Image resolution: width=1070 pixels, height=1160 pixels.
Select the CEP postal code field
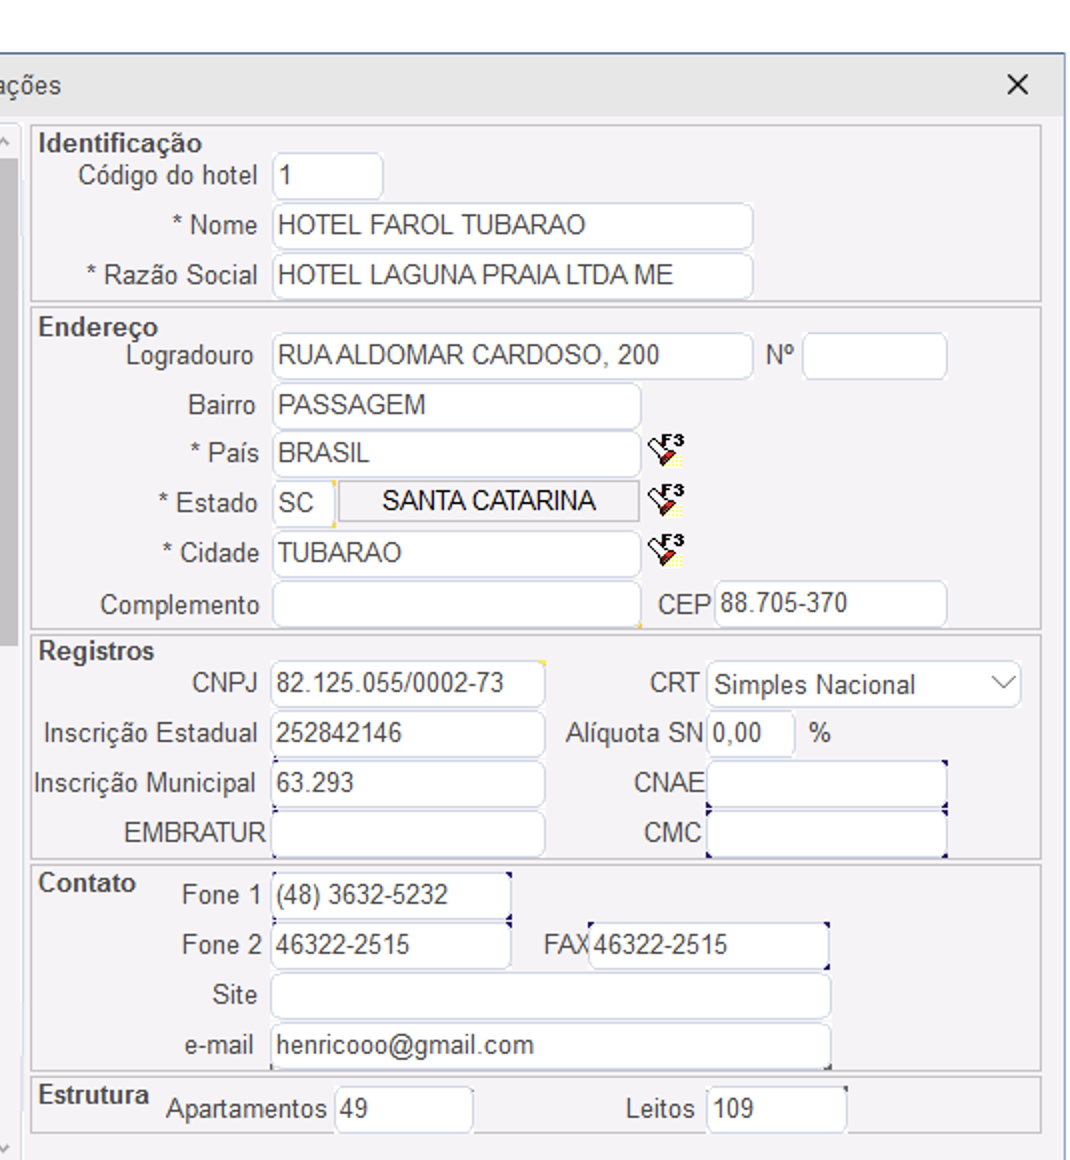(829, 603)
